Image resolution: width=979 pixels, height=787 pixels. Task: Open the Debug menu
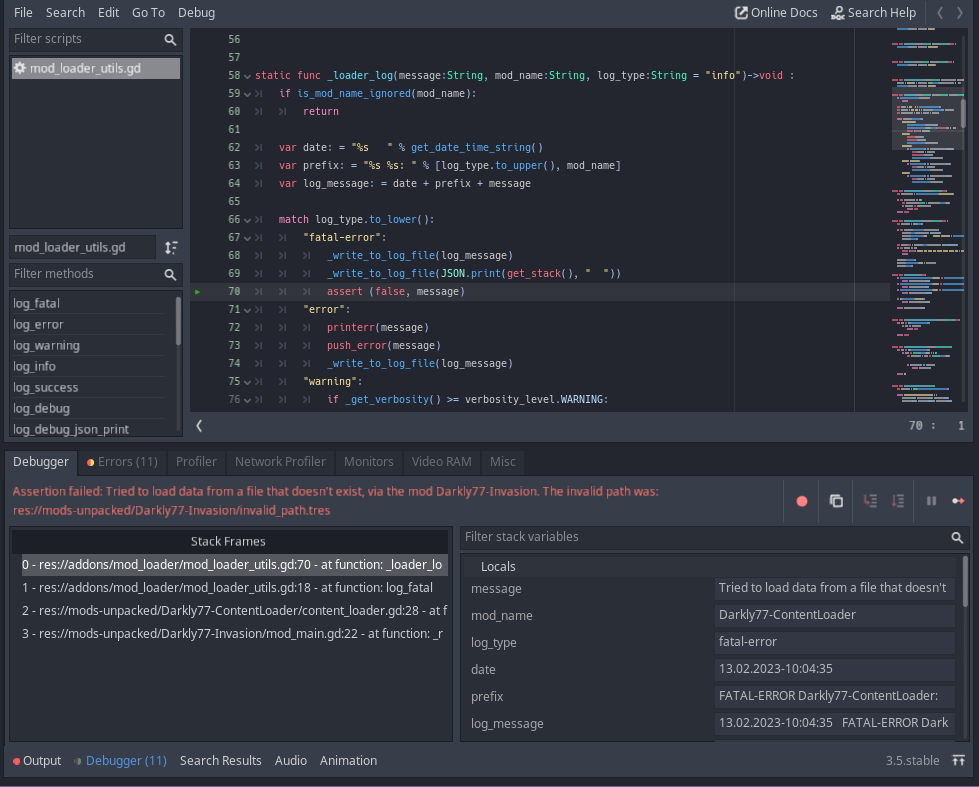196,13
